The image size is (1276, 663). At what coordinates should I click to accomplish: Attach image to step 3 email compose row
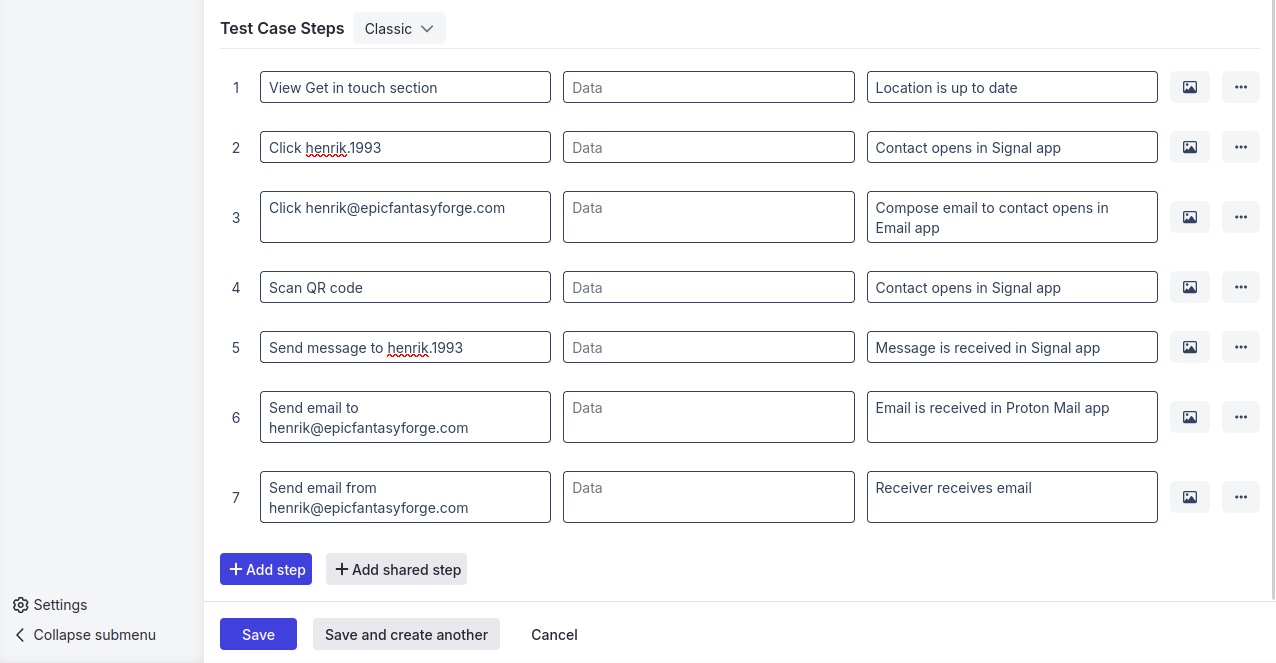pyautogui.click(x=1190, y=217)
